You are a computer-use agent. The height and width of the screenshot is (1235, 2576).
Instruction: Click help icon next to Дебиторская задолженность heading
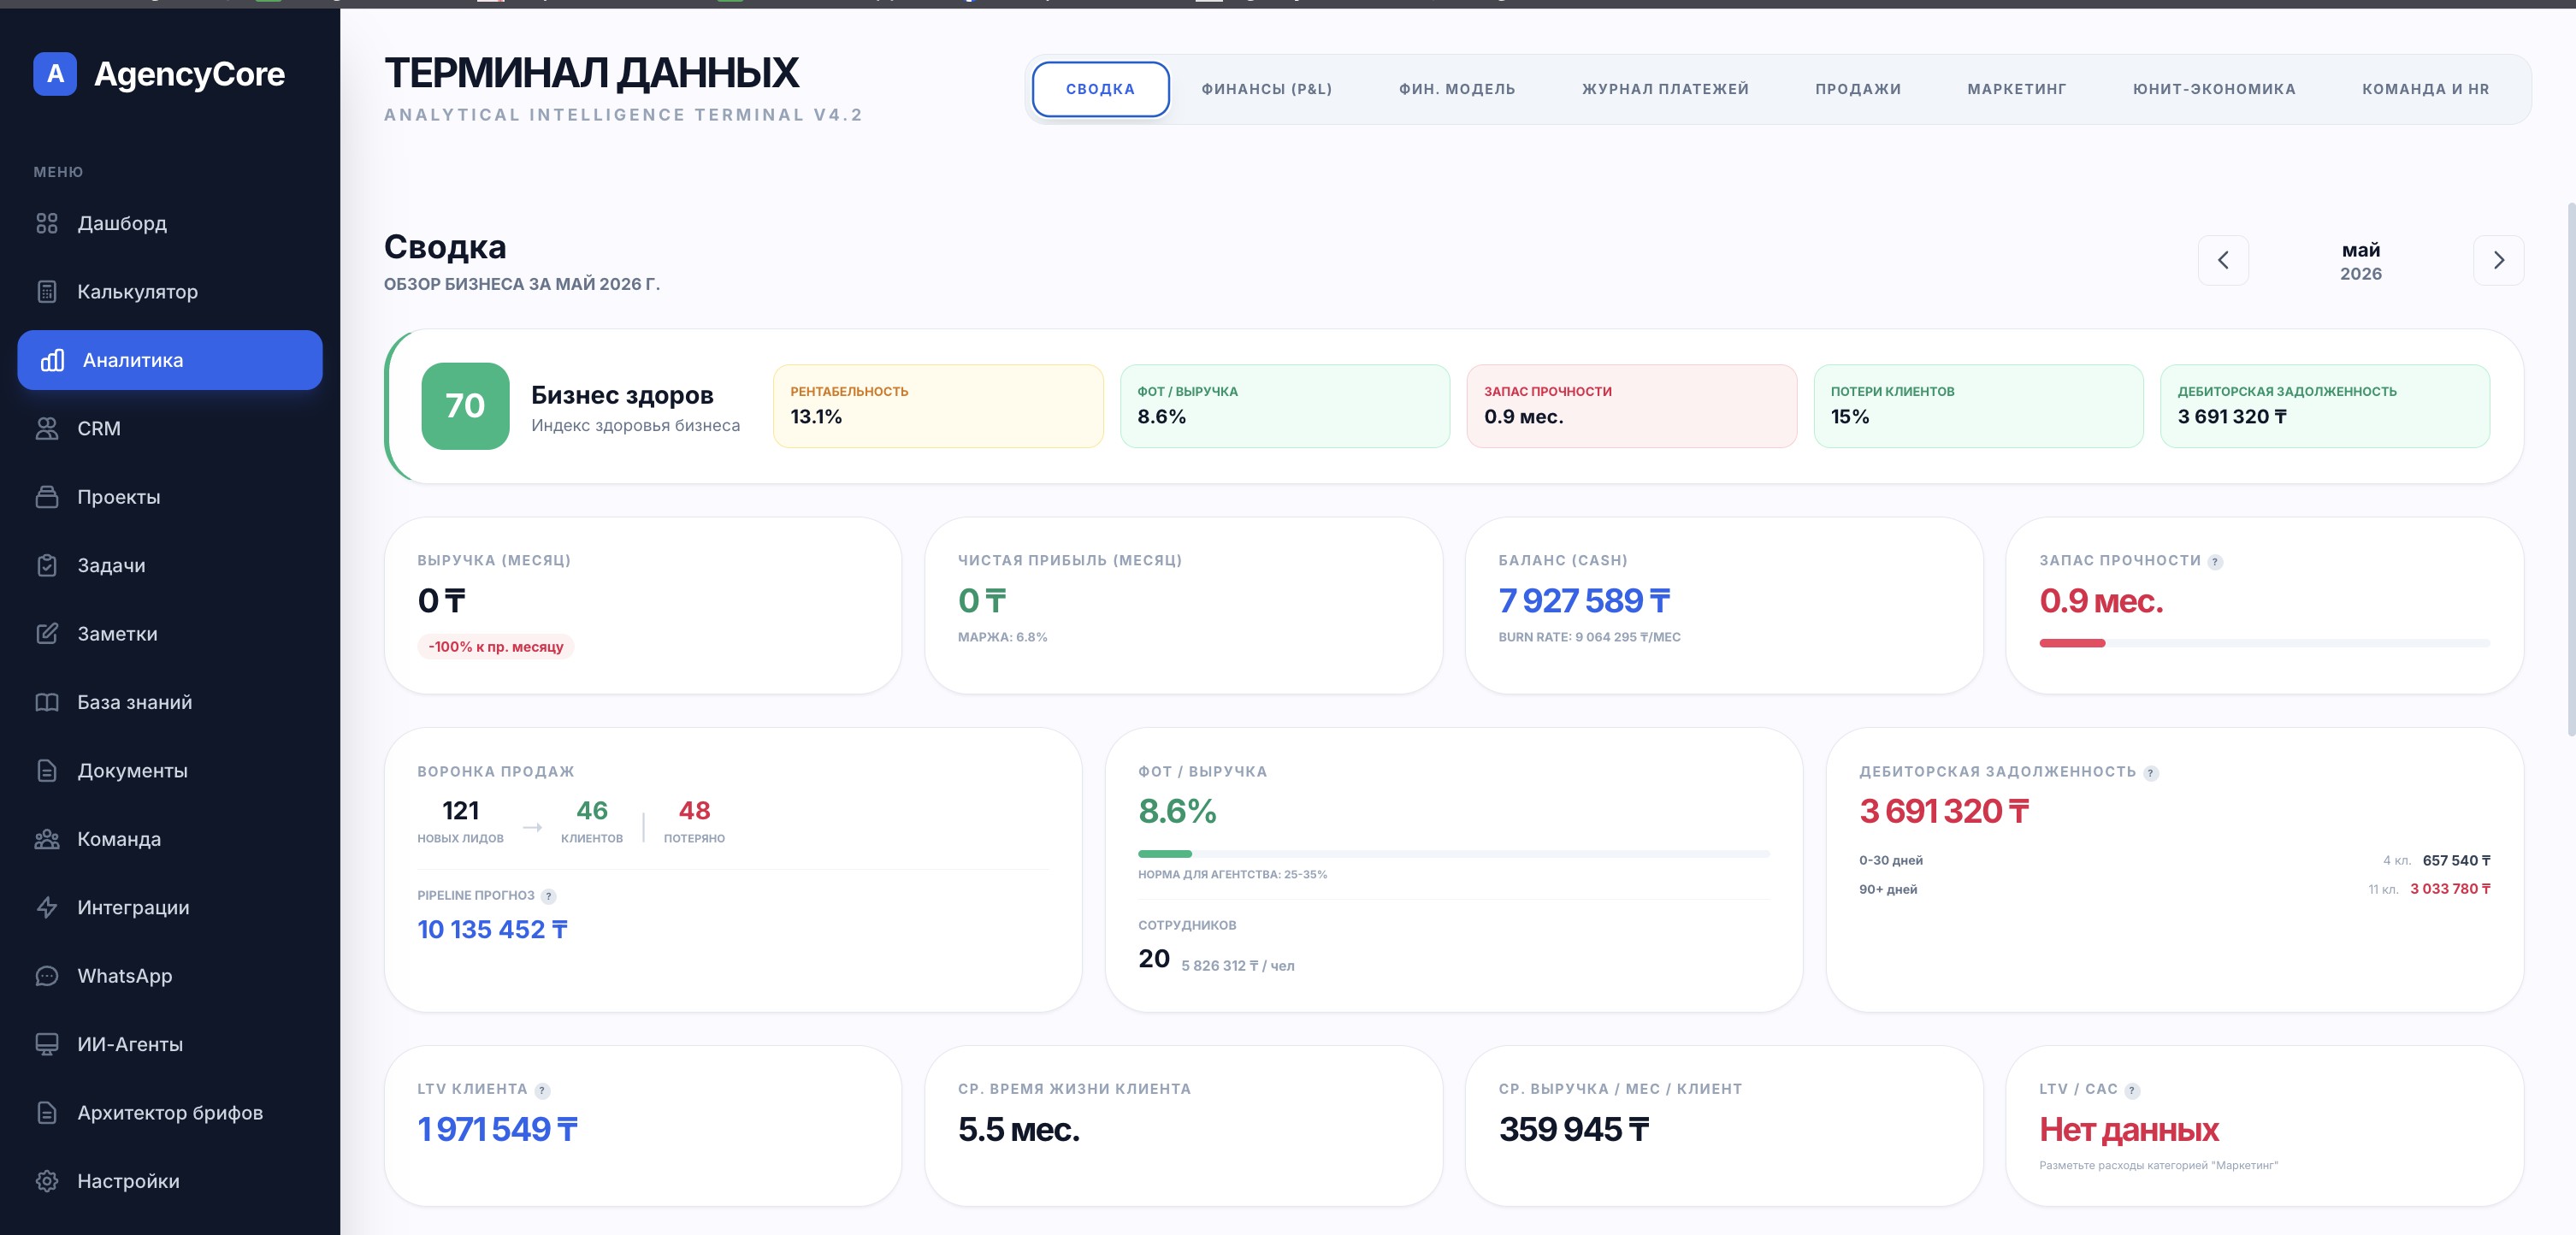[2151, 773]
